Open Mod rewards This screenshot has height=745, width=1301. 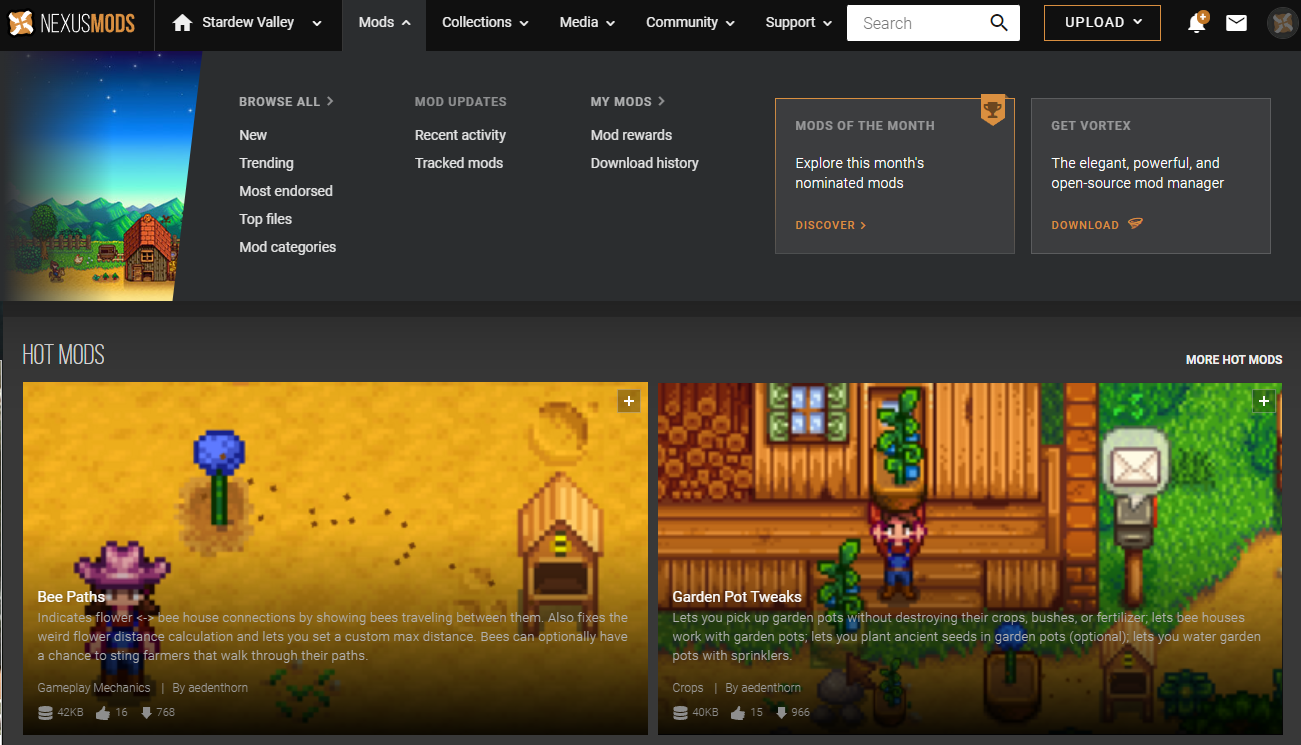[x=631, y=135]
